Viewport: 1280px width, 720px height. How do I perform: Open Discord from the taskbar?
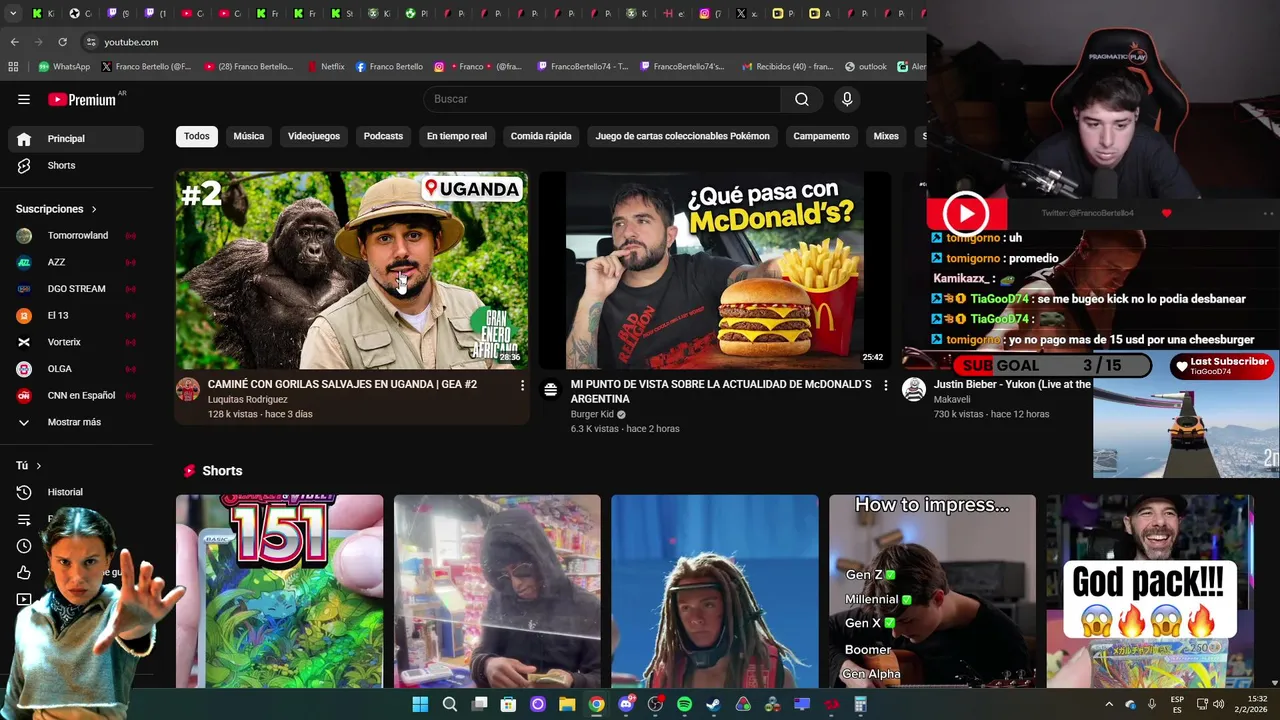tap(626, 704)
